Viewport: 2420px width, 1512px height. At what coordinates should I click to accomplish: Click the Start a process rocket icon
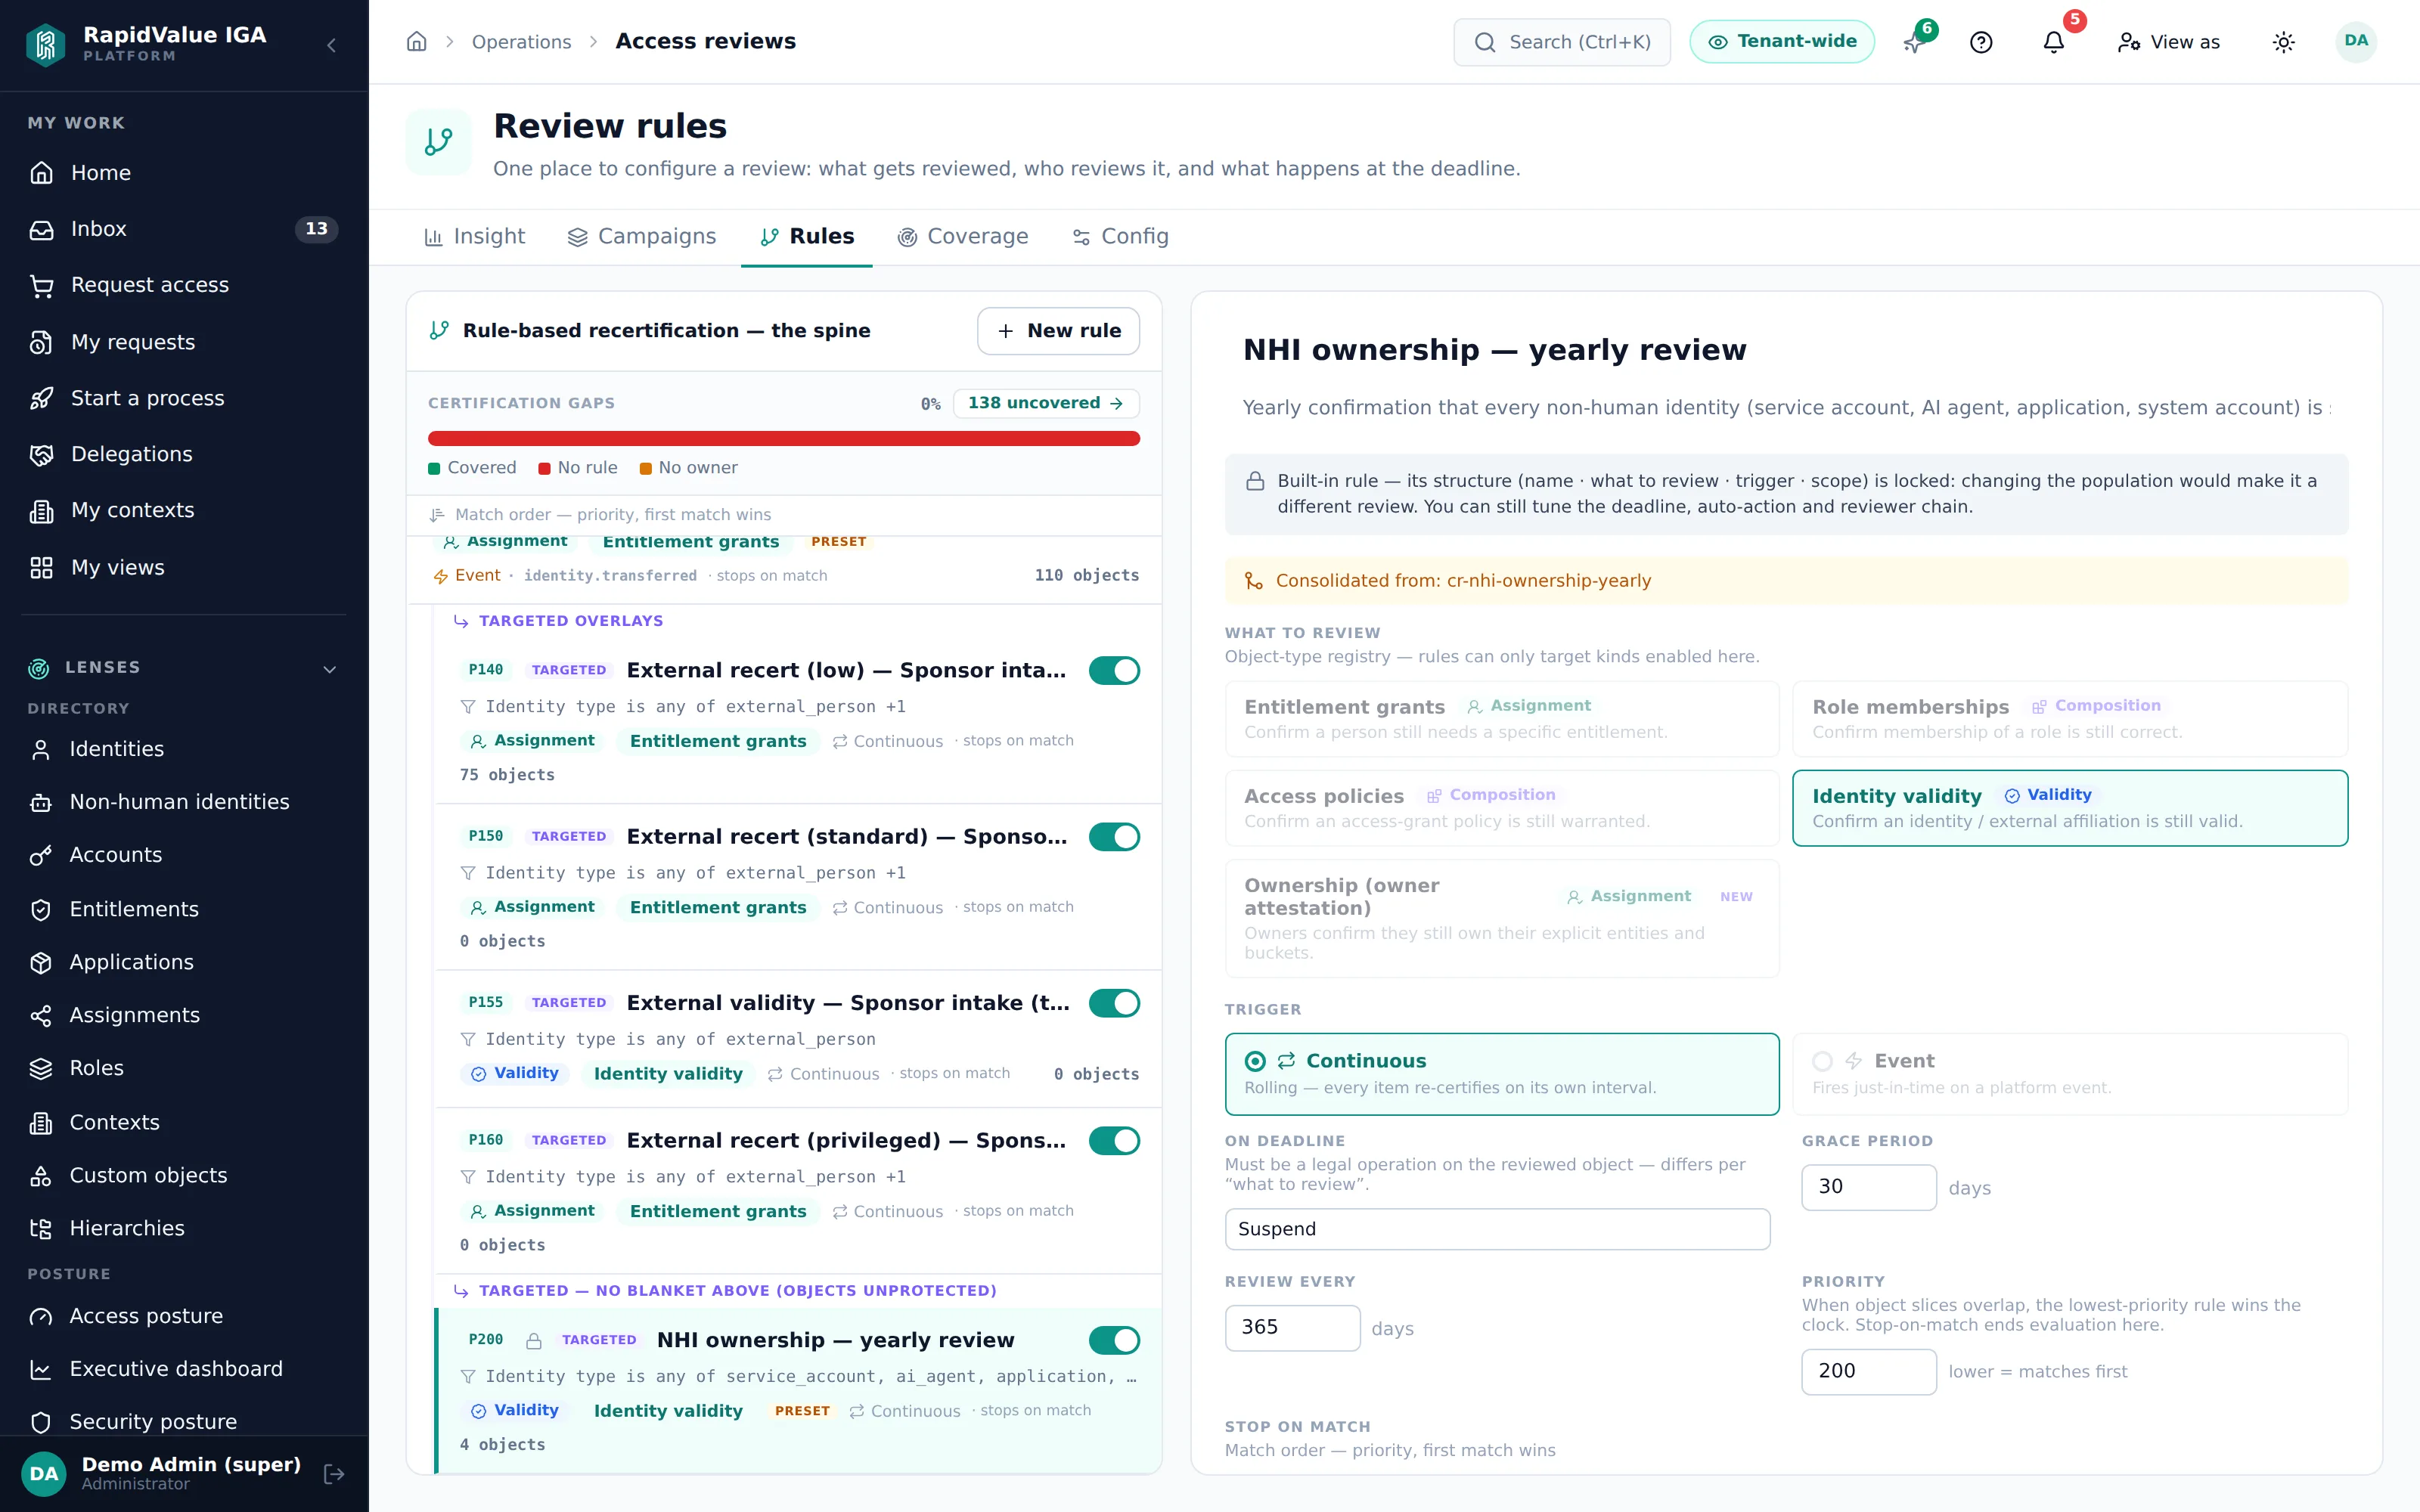tap(41, 398)
